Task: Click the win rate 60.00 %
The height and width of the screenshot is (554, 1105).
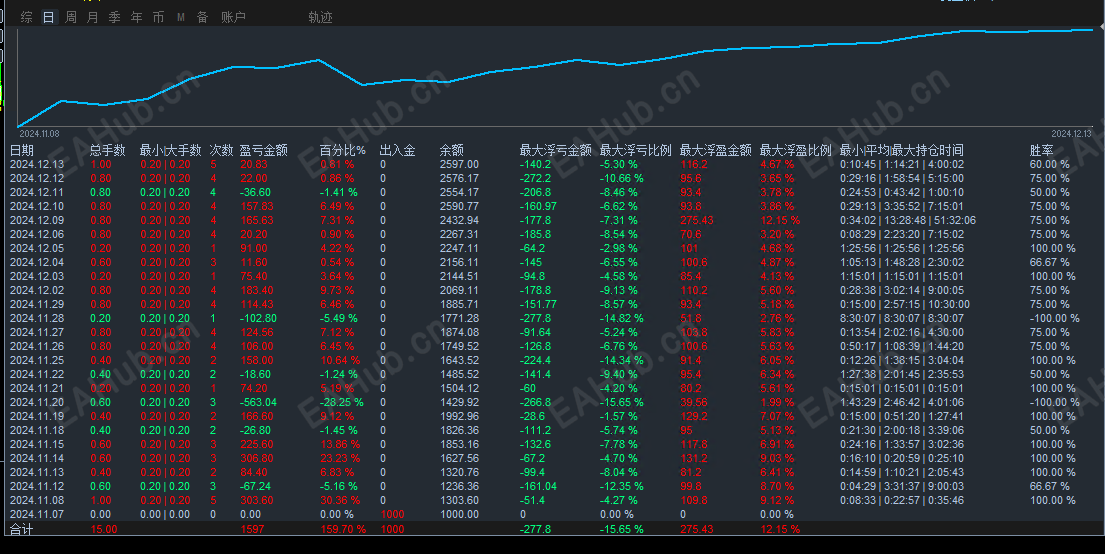Action: pyautogui.click(x=1049, y=164)
